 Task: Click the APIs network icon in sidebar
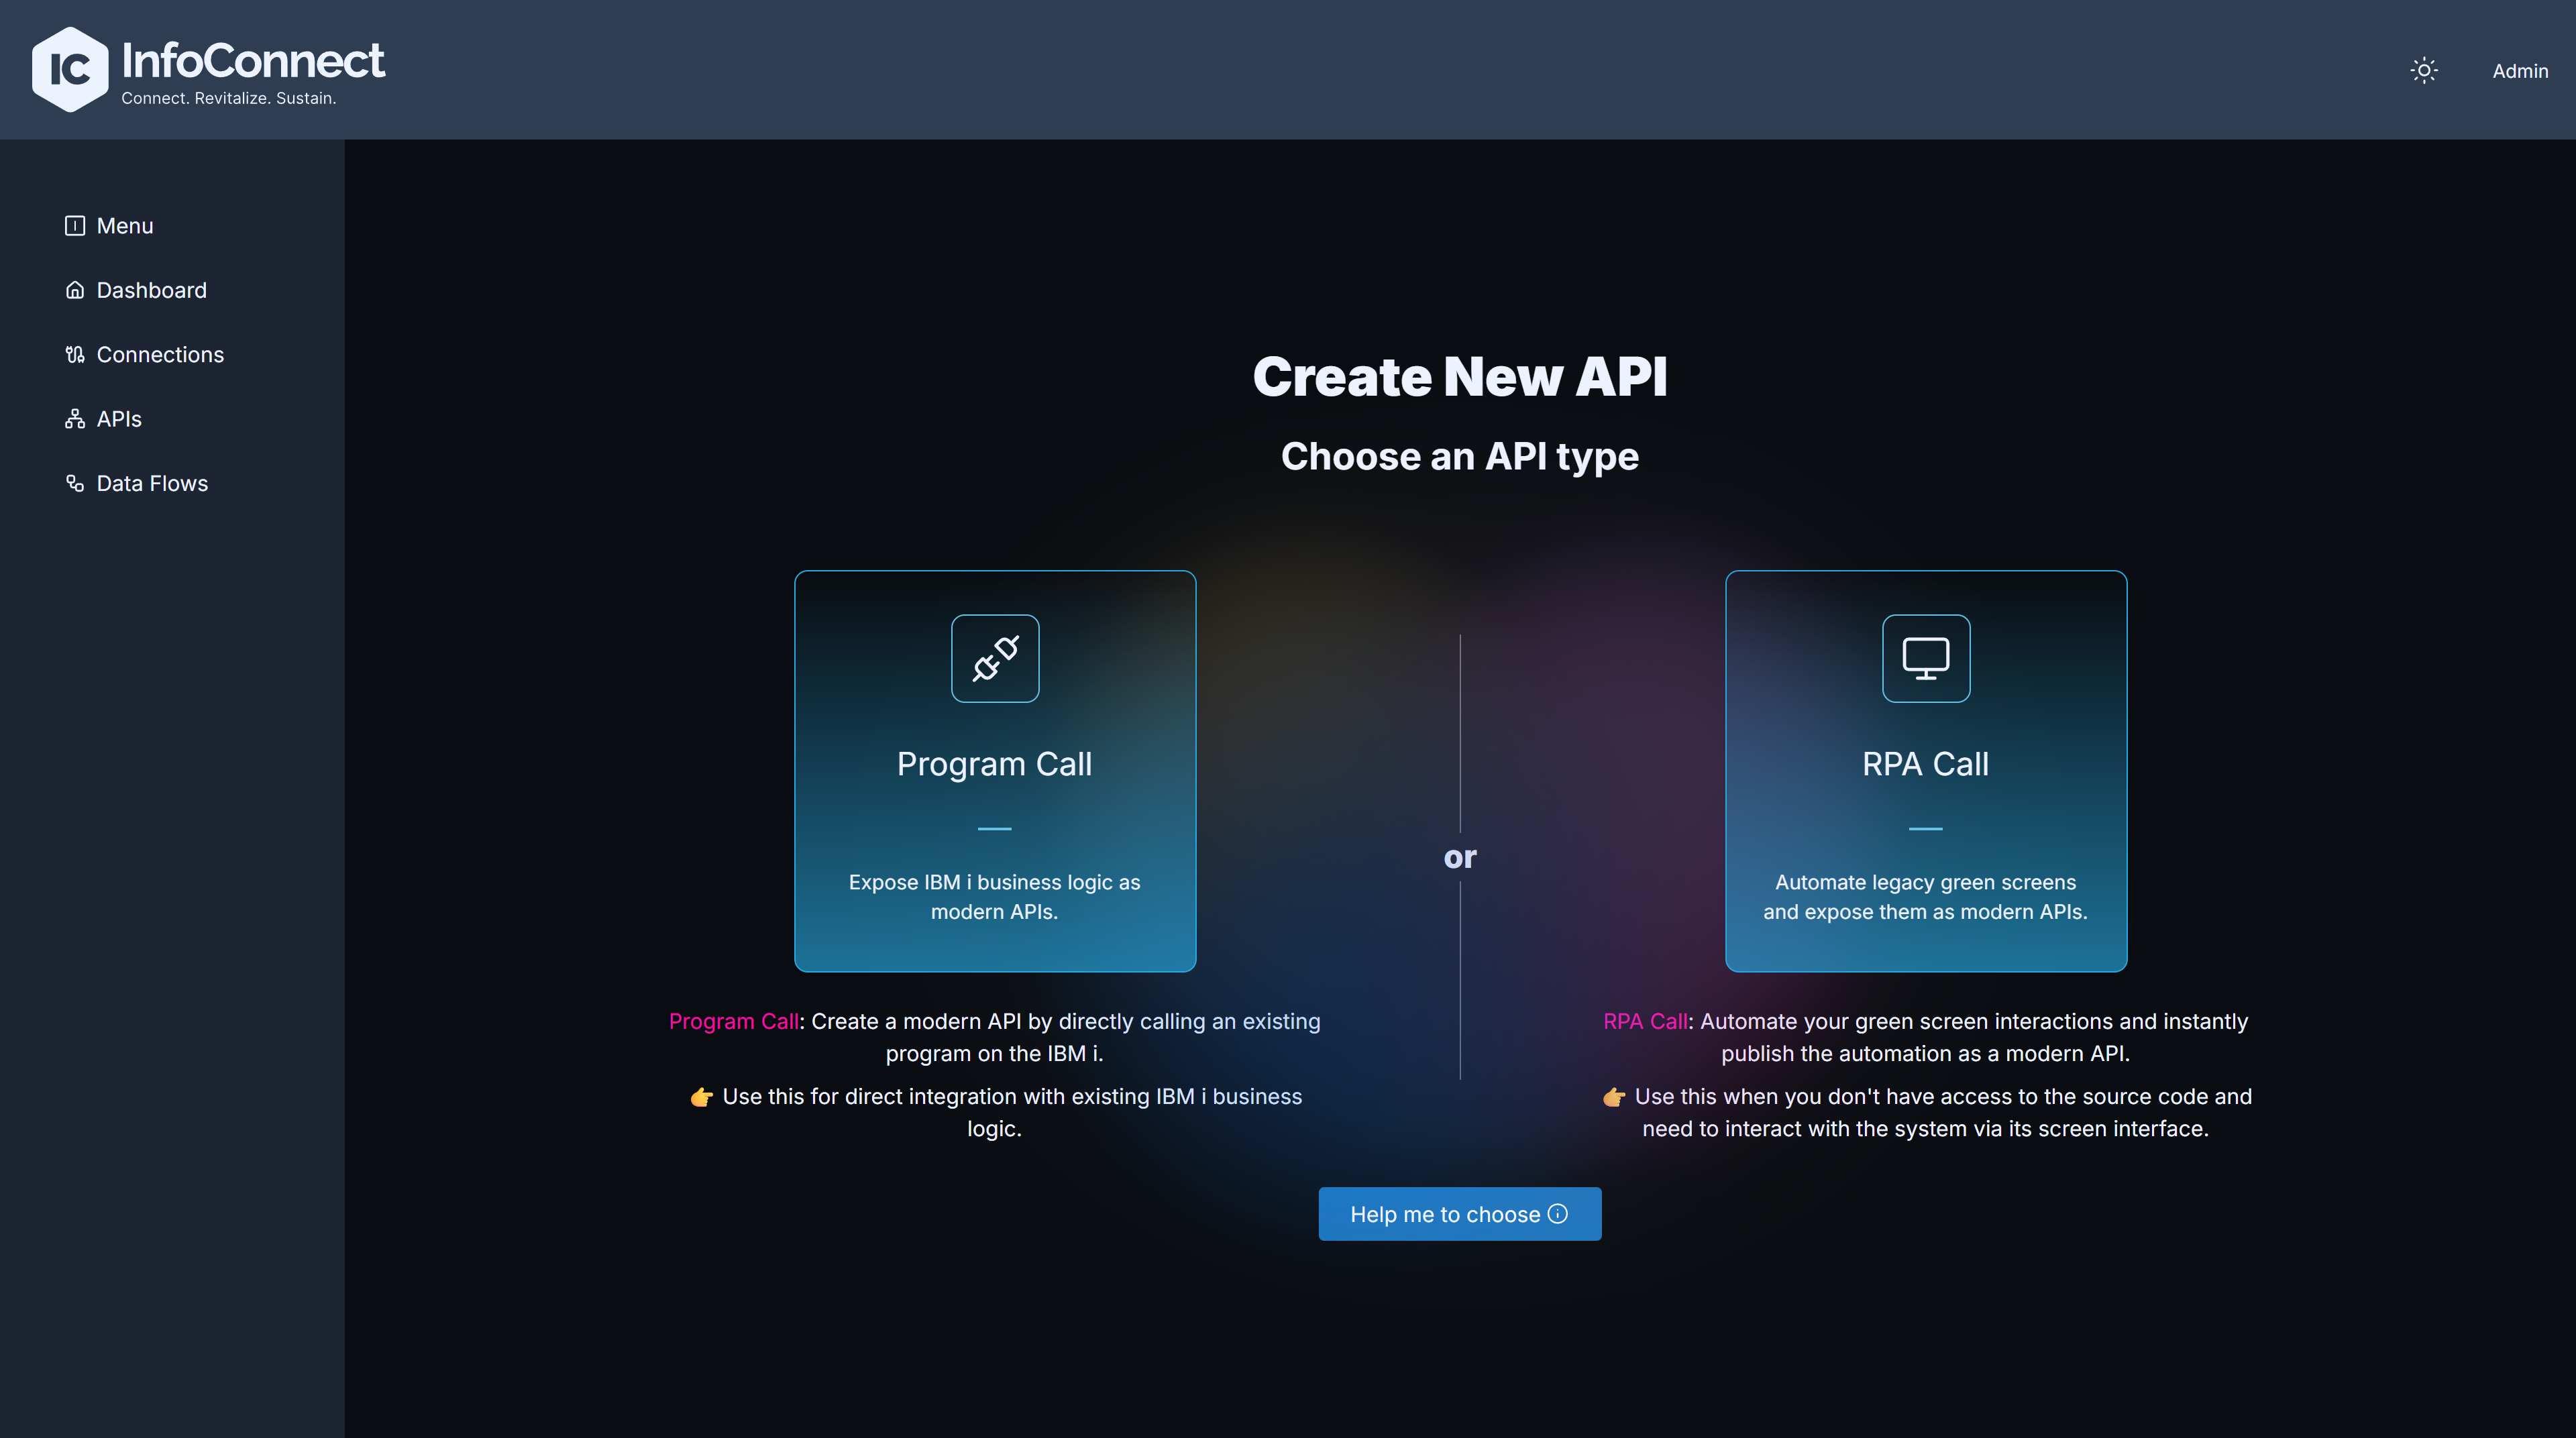point(75,419)
